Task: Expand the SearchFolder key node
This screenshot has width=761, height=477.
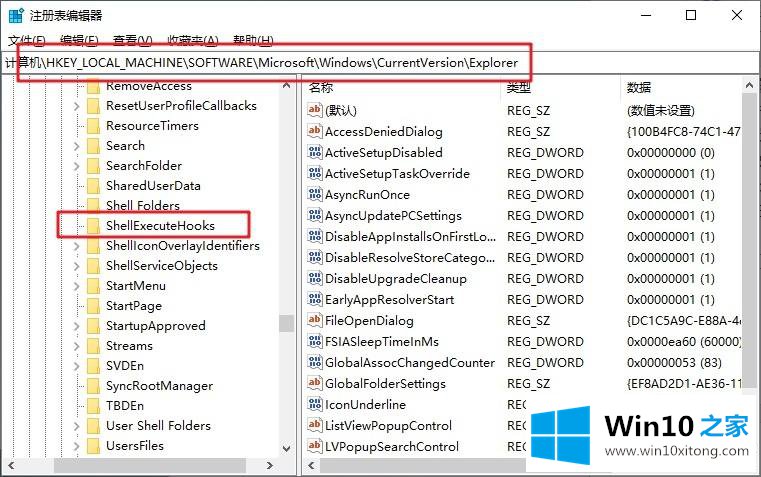Action: click(x=77, y=166)
